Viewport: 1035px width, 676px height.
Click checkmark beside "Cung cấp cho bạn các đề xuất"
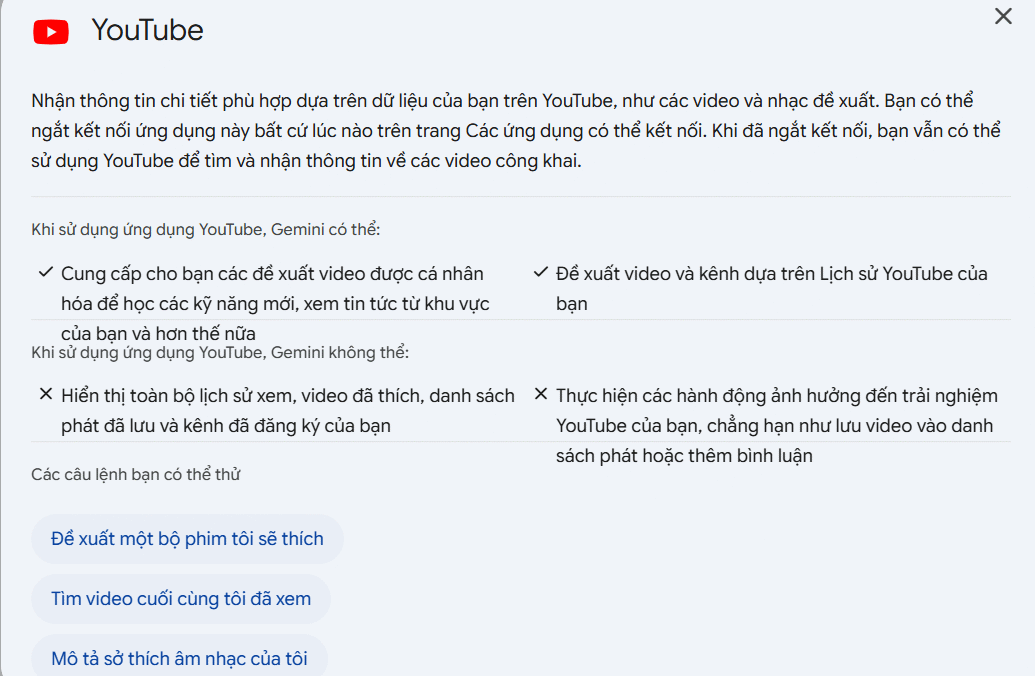pos(46,272)
